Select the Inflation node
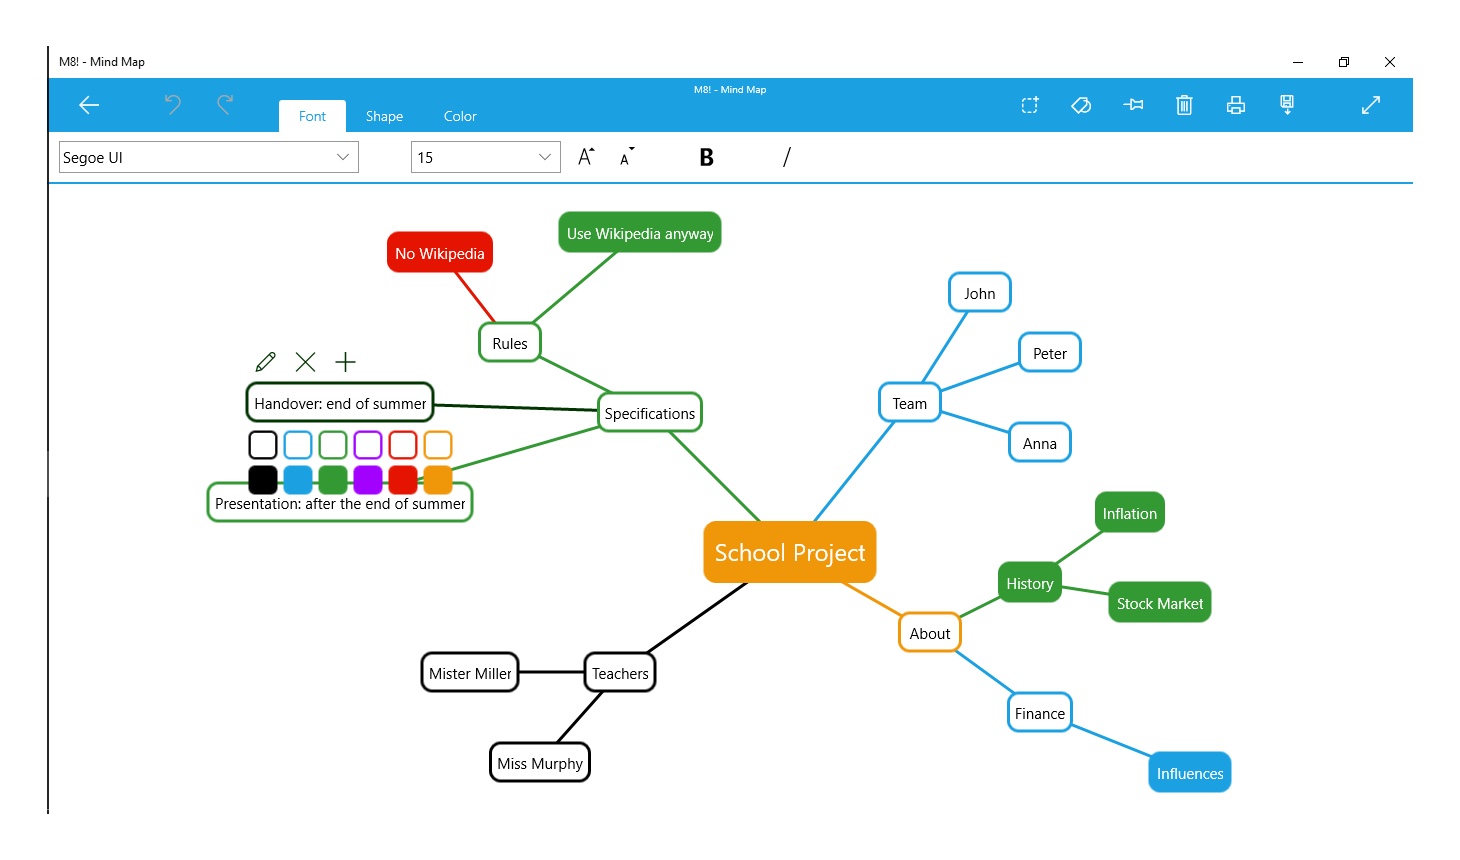1460x860 pixels. (1130, 513)
